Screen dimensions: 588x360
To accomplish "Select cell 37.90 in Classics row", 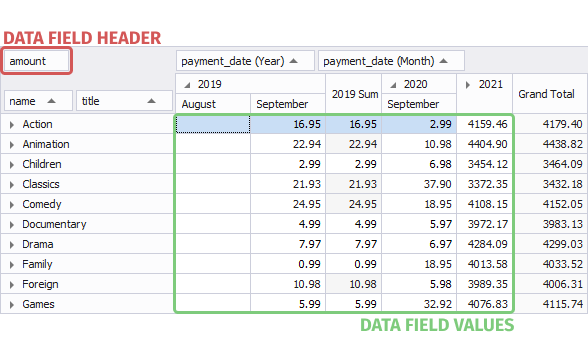I will (x=419, y=184).
